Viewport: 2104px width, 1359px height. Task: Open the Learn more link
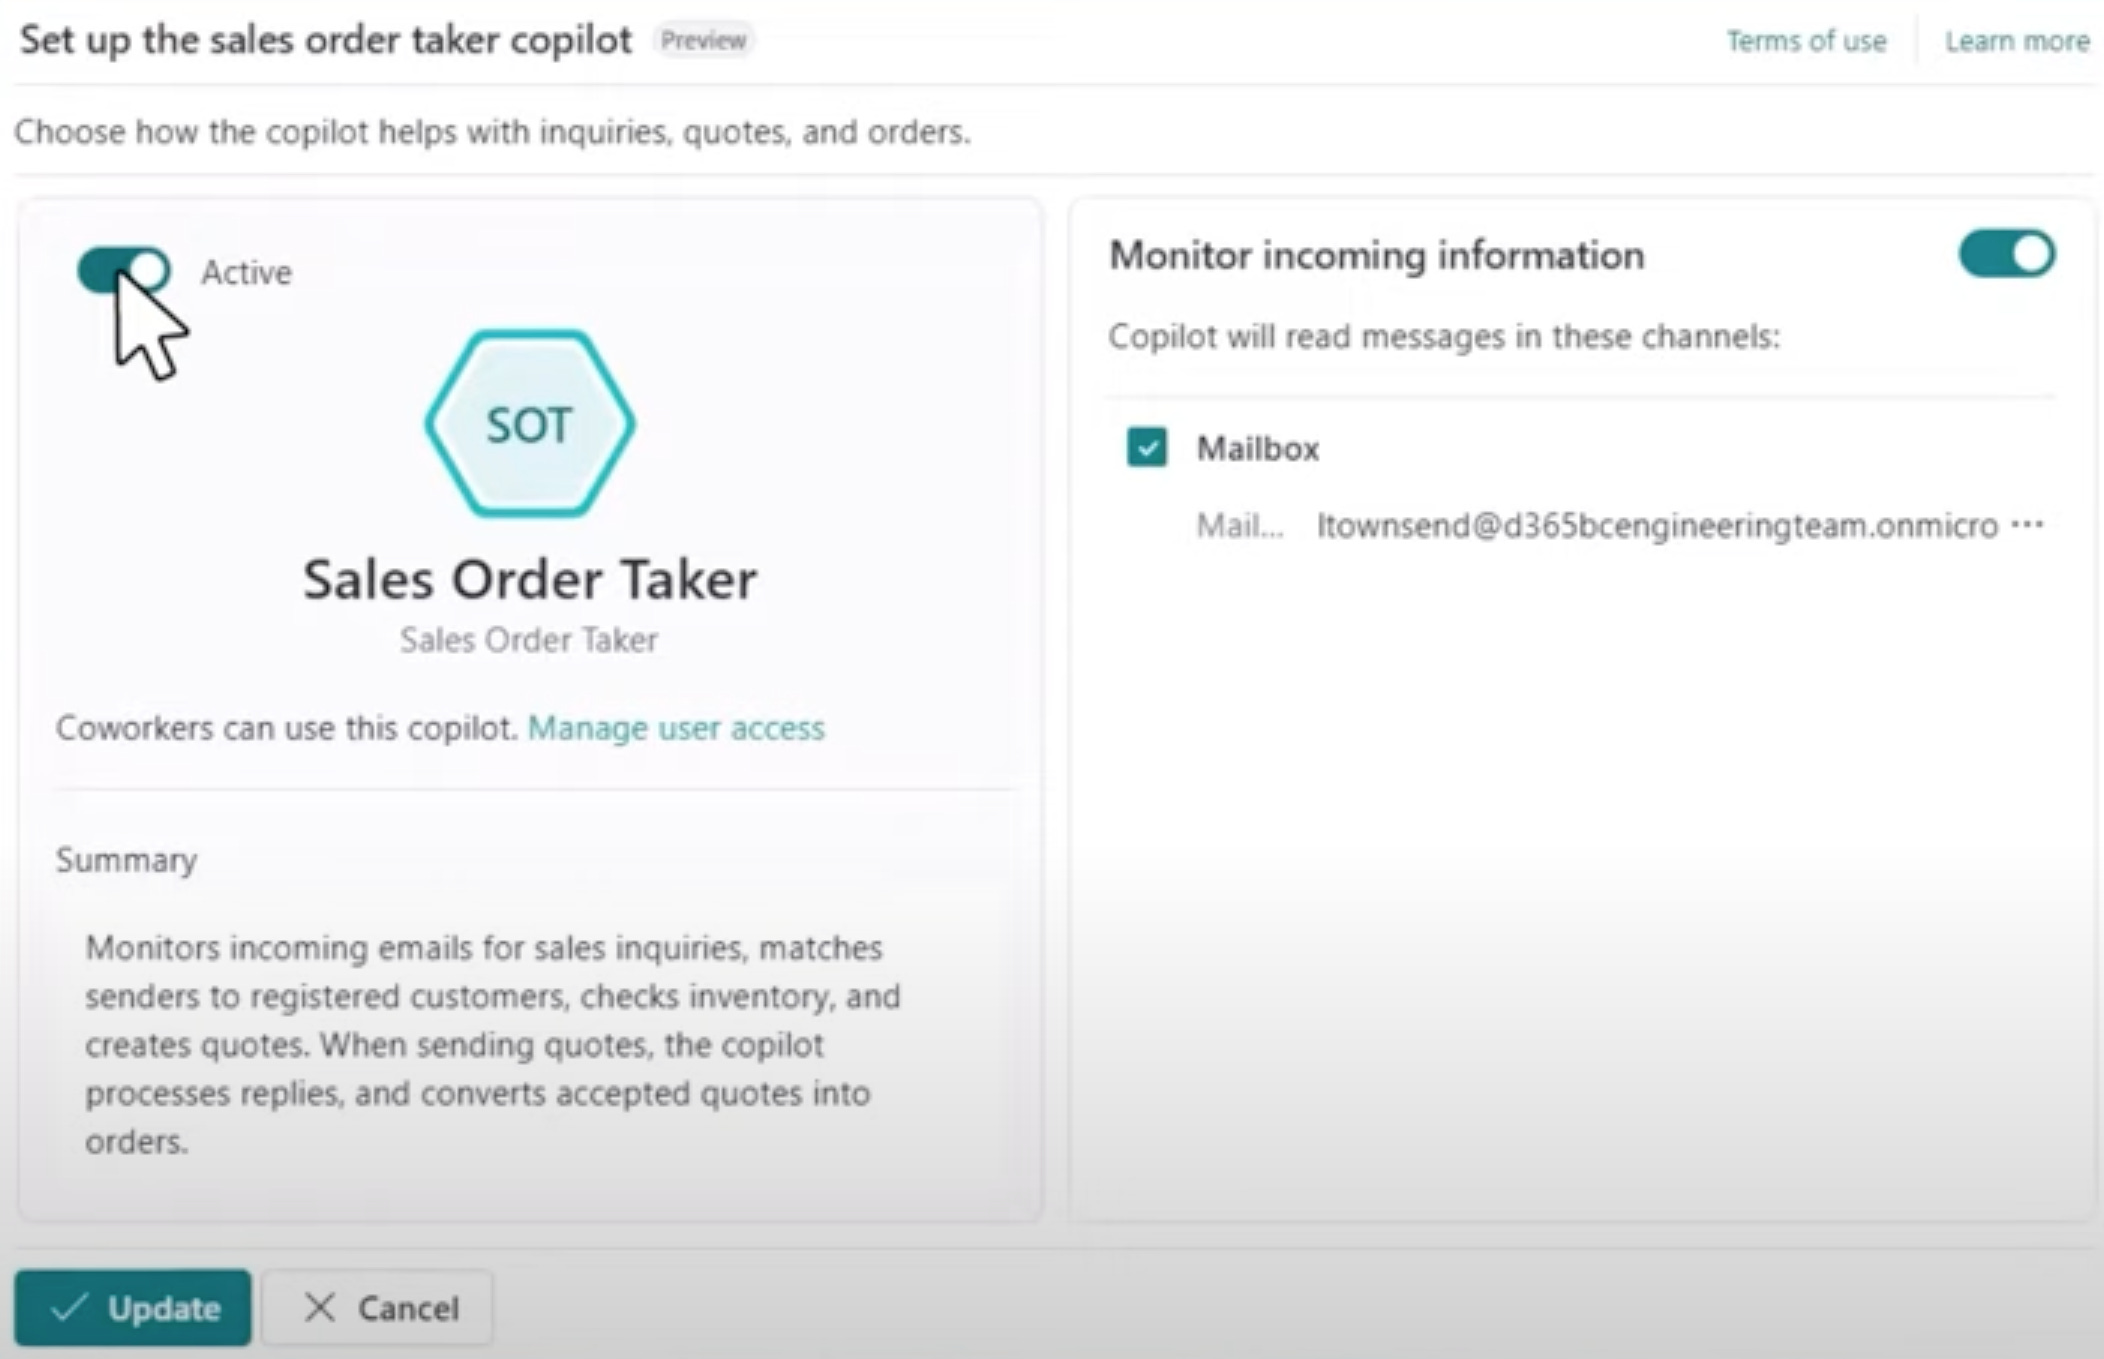click(x=2016, y=41)
